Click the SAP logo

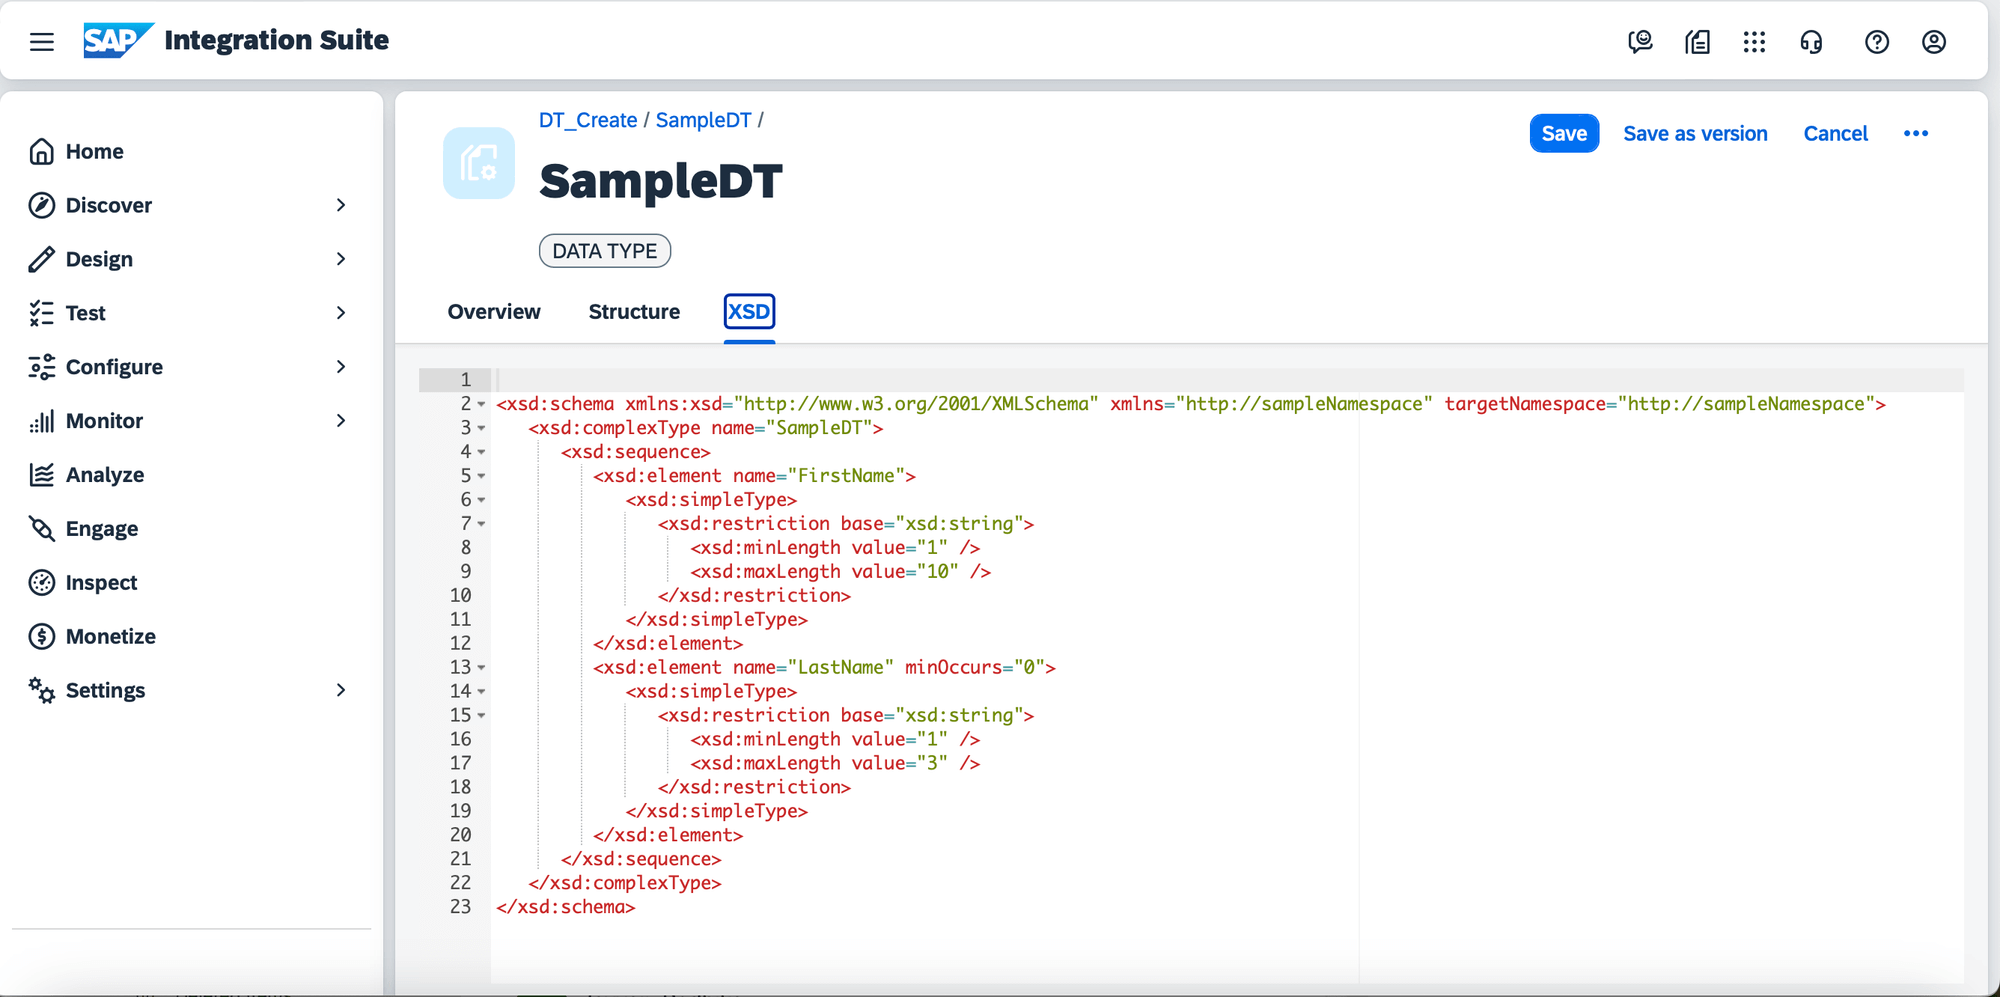[117, 40]
